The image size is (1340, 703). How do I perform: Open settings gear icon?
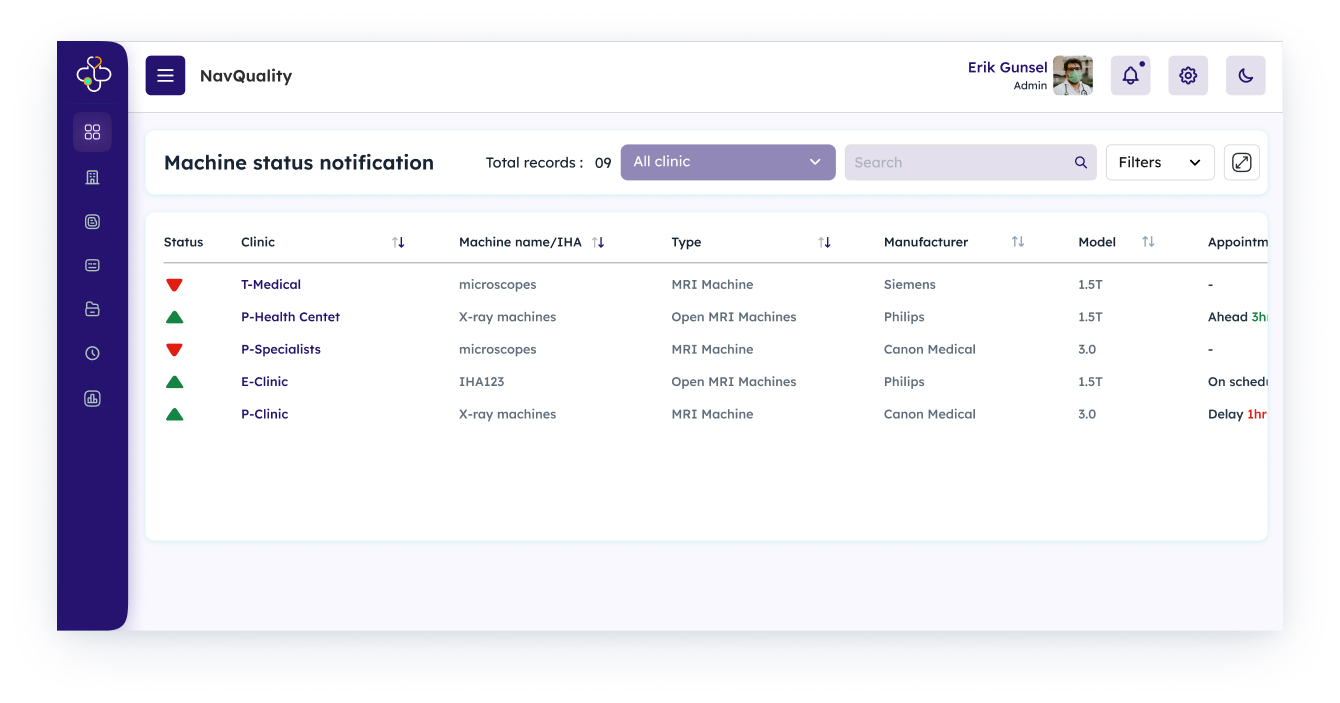(1188, 76)
